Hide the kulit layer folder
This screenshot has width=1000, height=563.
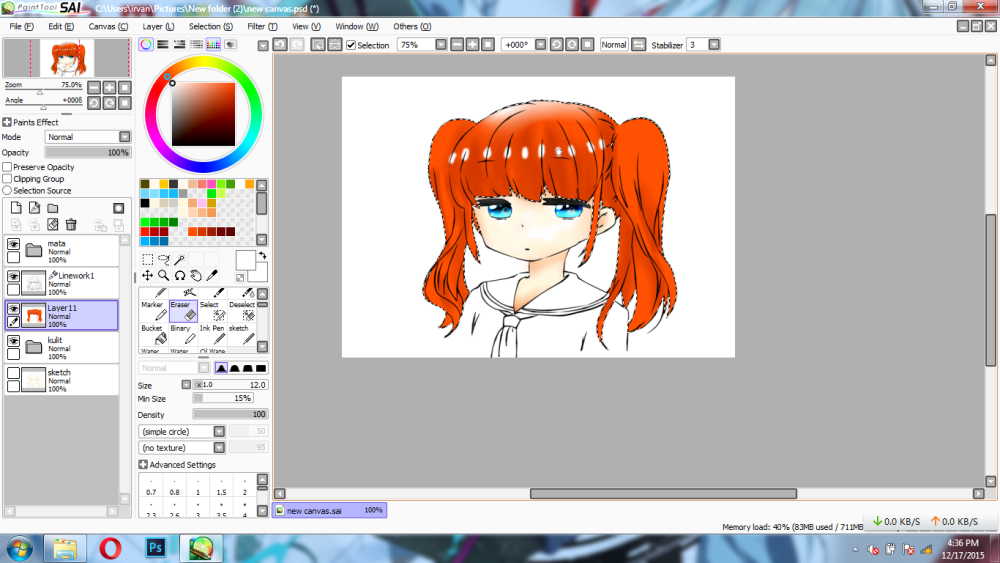point(13,341)
